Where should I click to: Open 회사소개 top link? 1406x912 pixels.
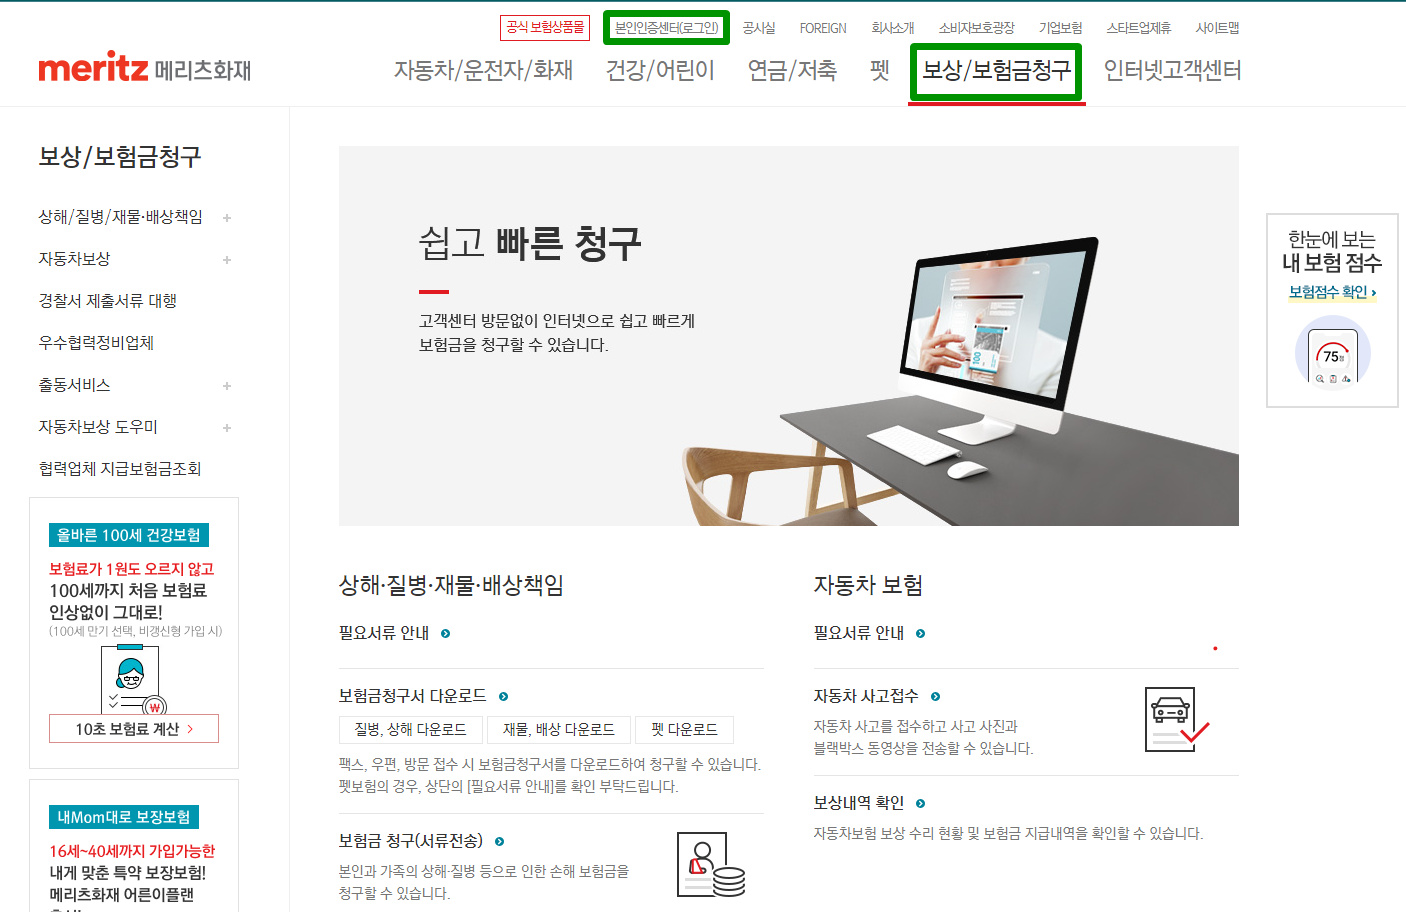coord(893,28)
